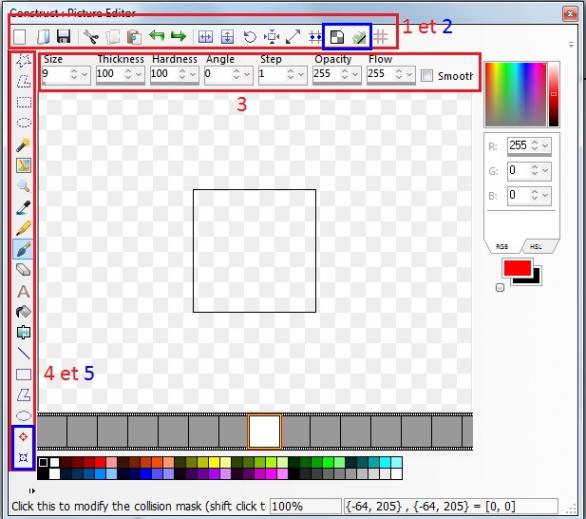Select the rectangle shape tool
Image resolution: width=586 pixels, height=519 pixels.
[24, 374]
